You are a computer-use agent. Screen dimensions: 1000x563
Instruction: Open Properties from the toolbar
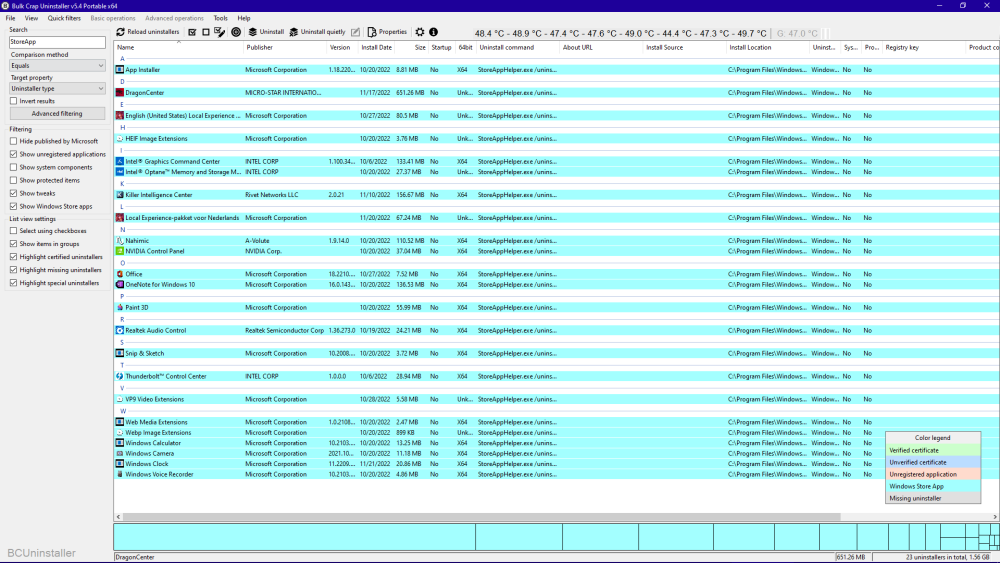coord(387,32)
